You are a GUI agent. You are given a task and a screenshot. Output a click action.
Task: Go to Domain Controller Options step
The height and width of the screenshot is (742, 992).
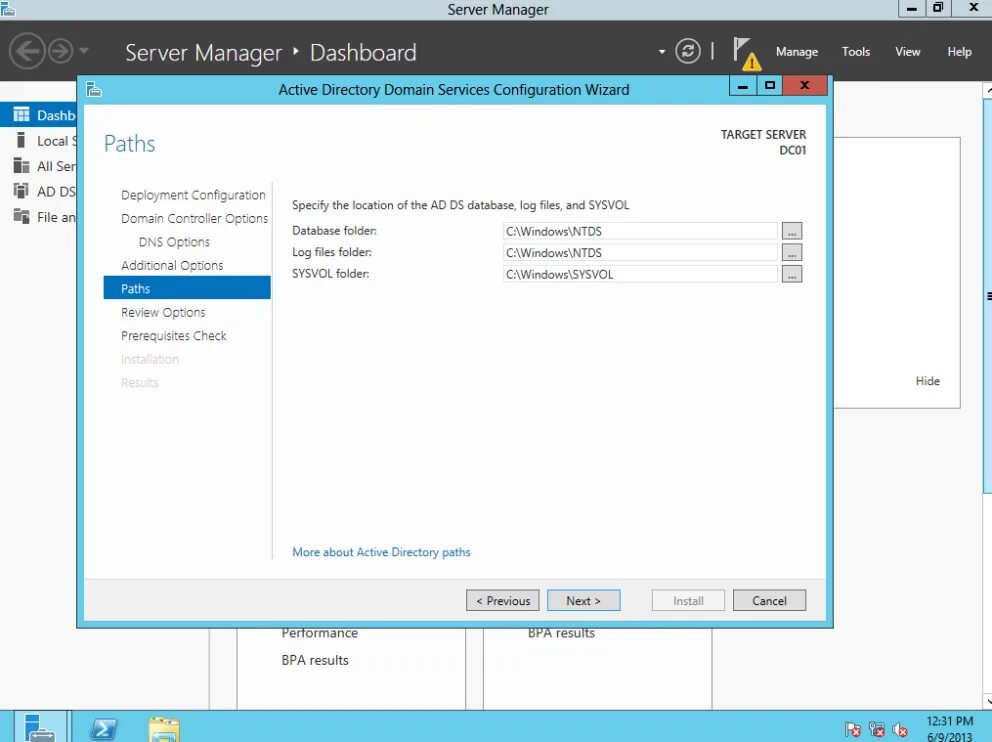194,218
